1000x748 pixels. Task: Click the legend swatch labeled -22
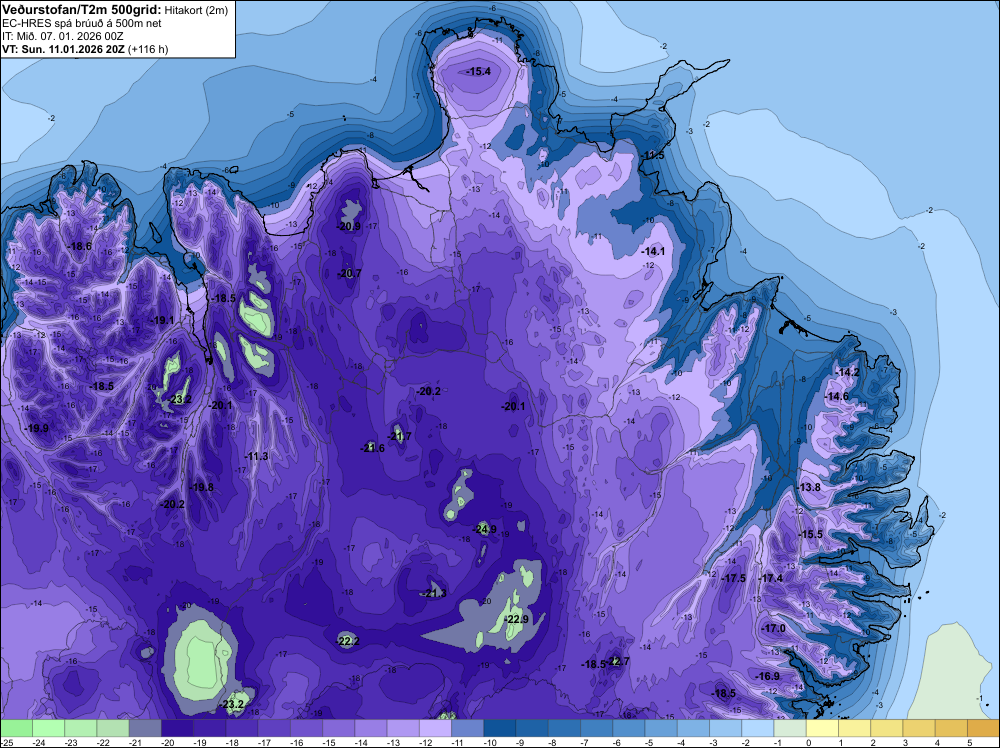click(x=113, y=728)
